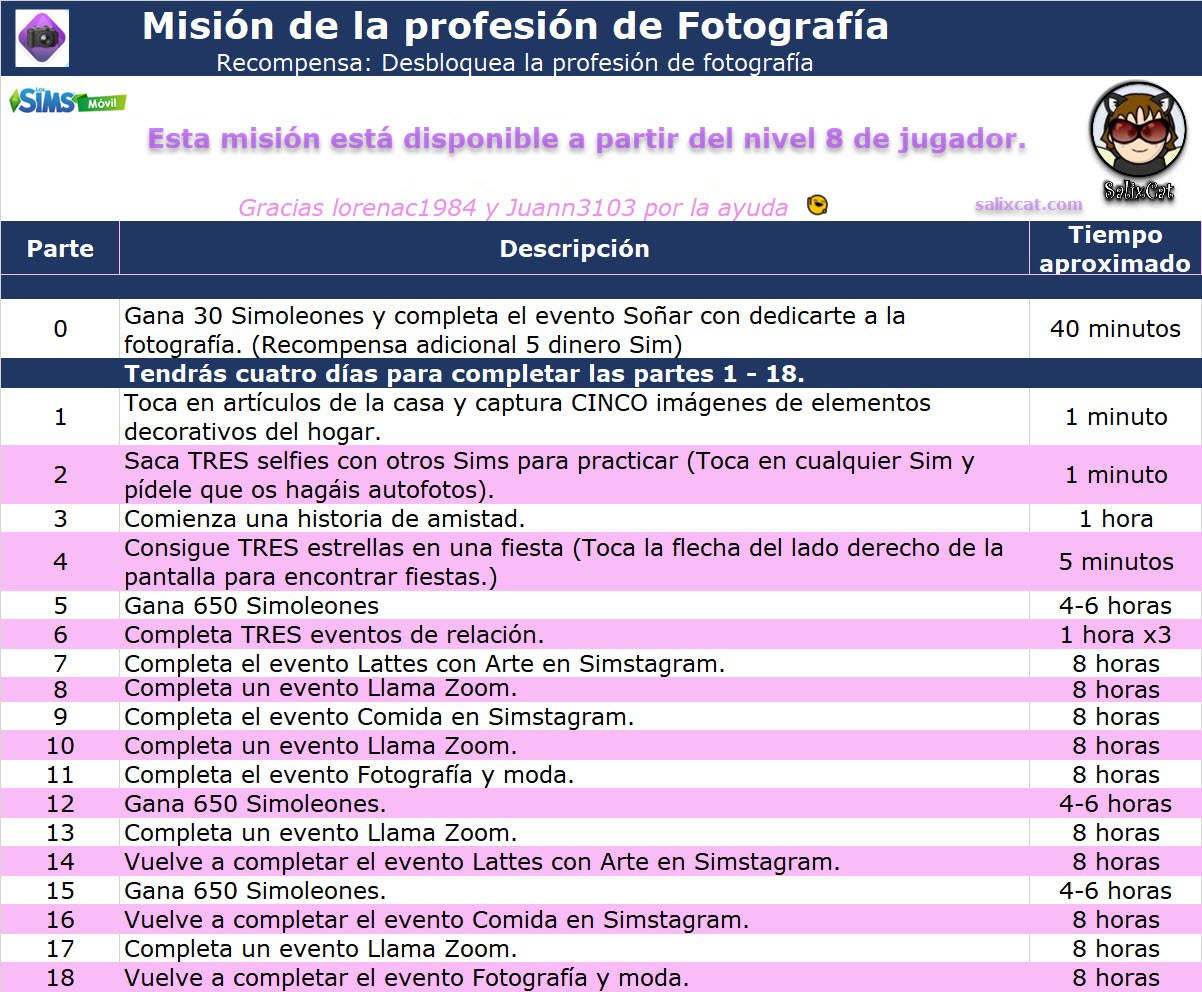Screen dimensions: 1202x992
Task: Select part 8 'Completa un evento Llama Zoom'
Action: [321, 689]
